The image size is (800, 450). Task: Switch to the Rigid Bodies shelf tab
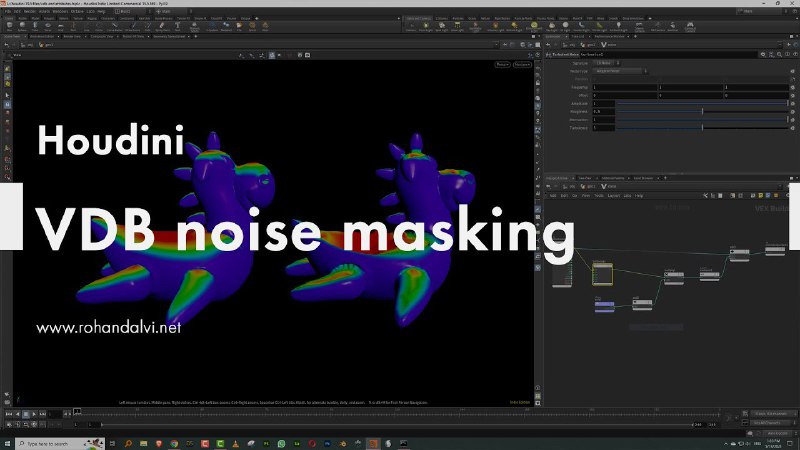point(502,18)
